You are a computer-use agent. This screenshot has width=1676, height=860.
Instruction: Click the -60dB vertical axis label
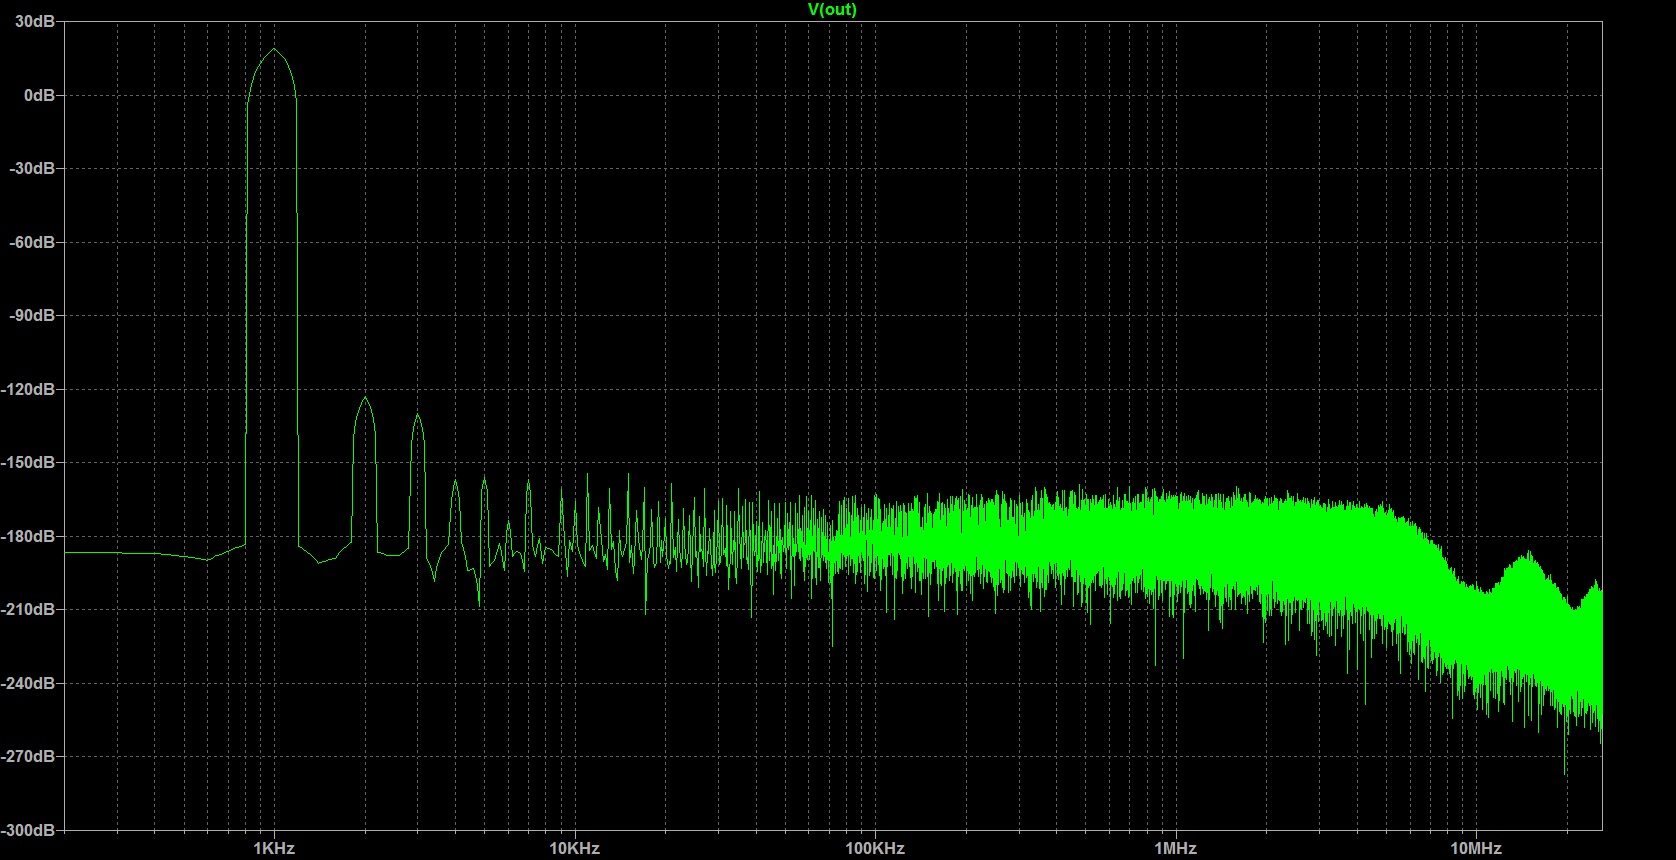32,242
